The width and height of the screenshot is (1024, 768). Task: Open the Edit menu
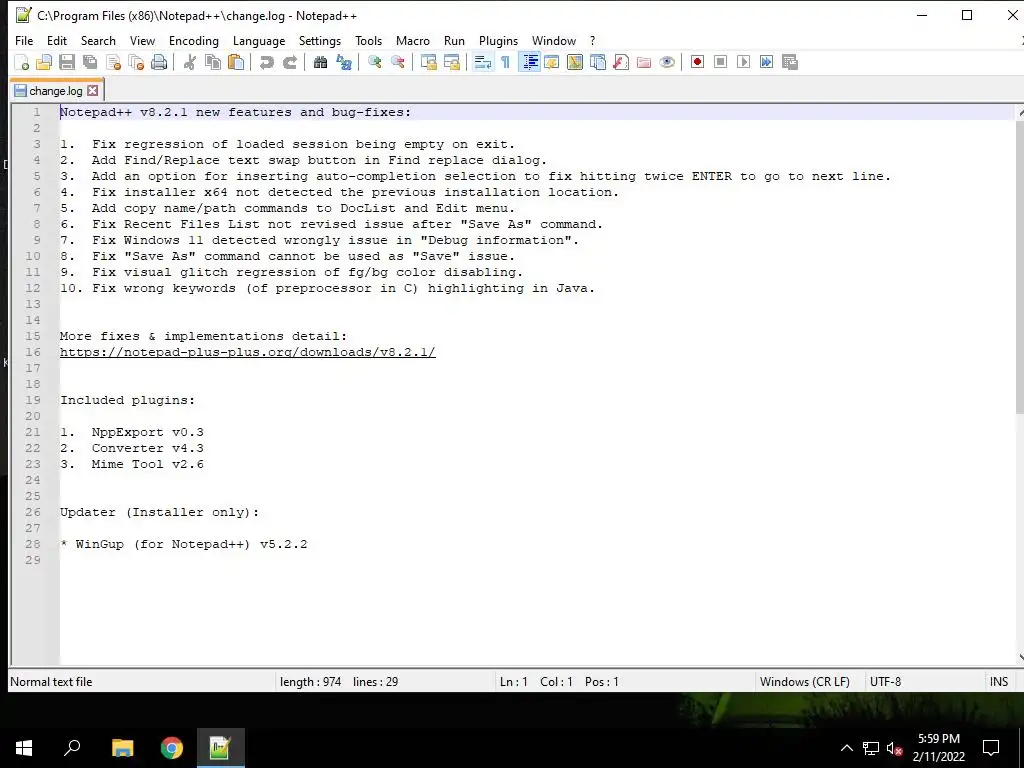pos(57,40)
